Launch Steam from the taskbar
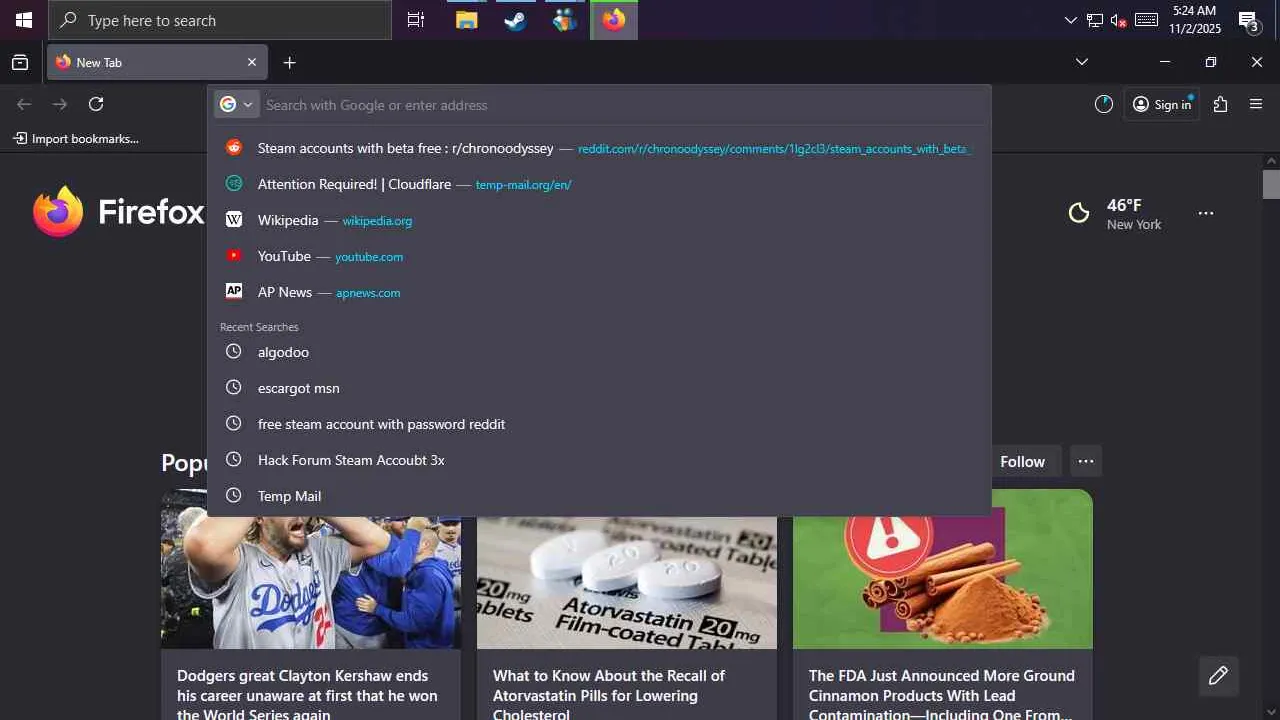 515,20
